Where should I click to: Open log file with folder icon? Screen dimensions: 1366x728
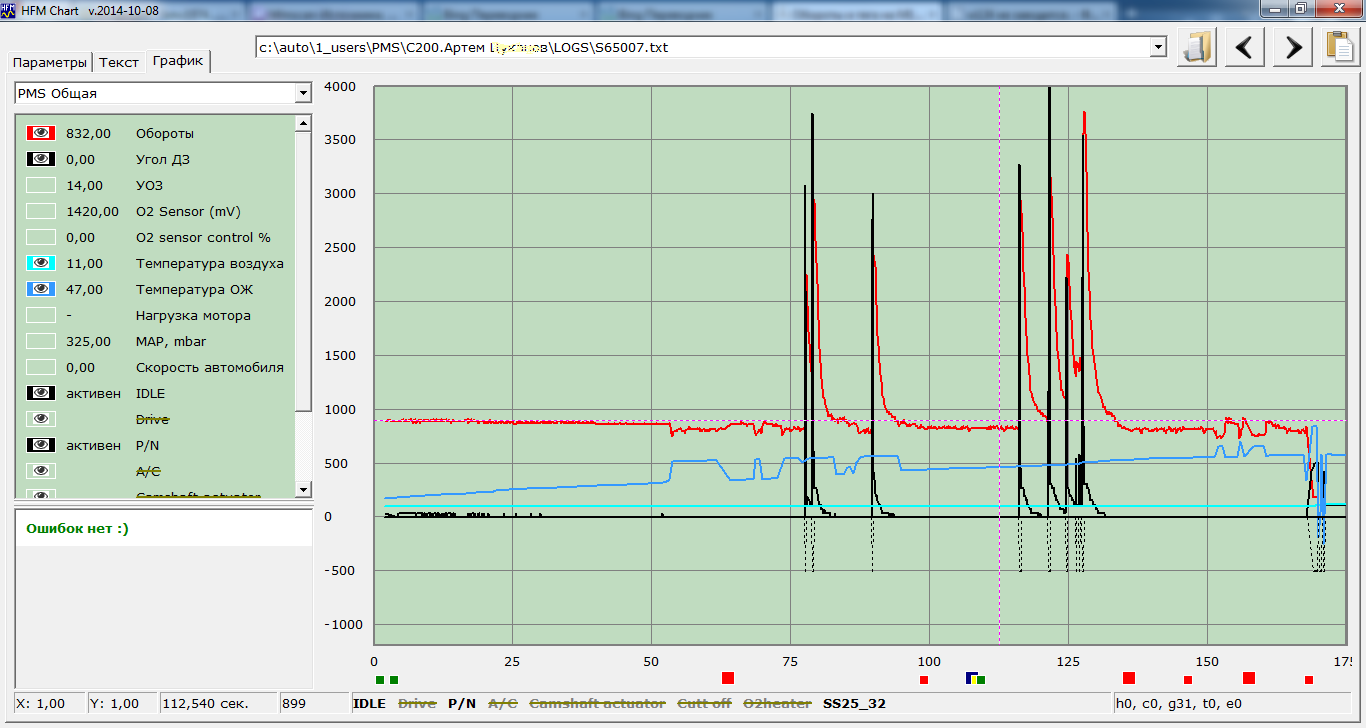[x=1197, y=47]
